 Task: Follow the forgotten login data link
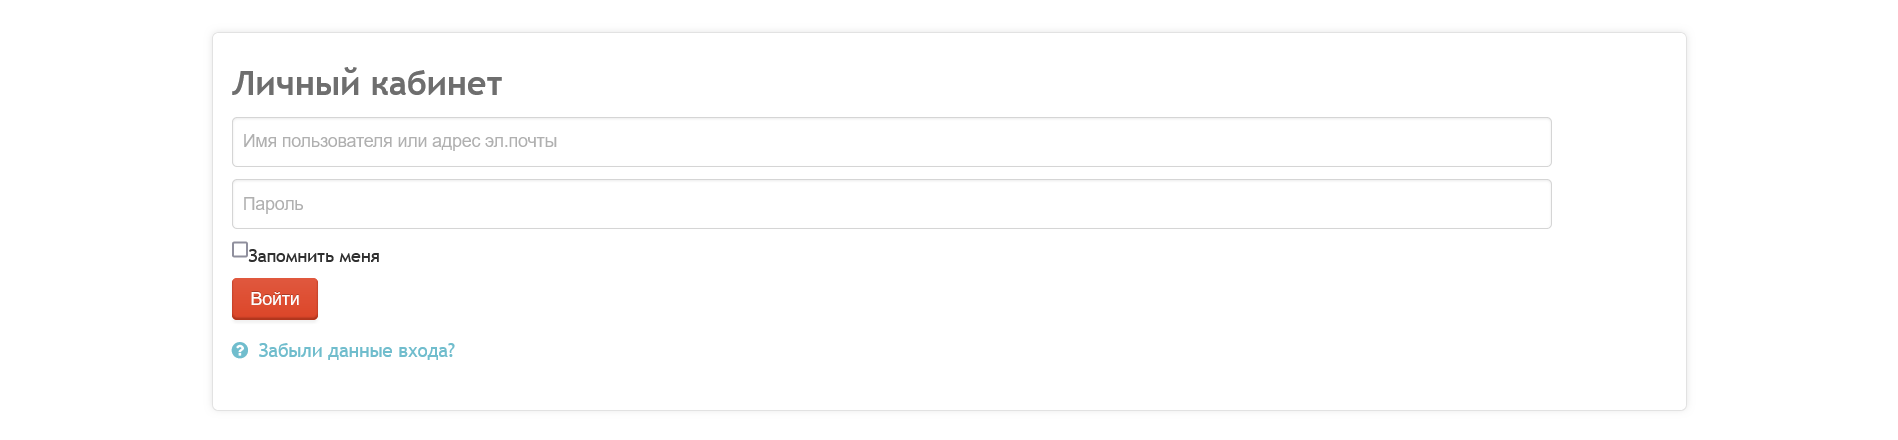tap(356, 351)
